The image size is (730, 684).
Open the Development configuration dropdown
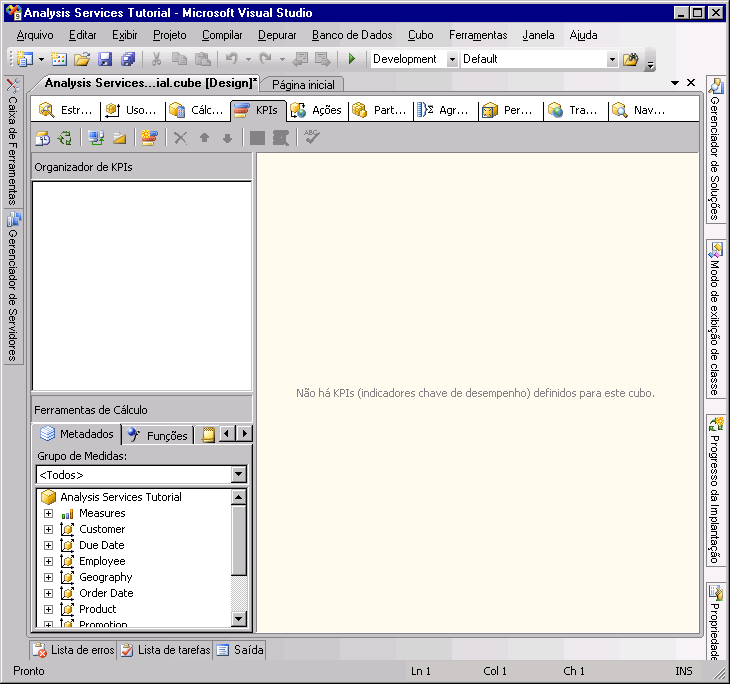452,60
